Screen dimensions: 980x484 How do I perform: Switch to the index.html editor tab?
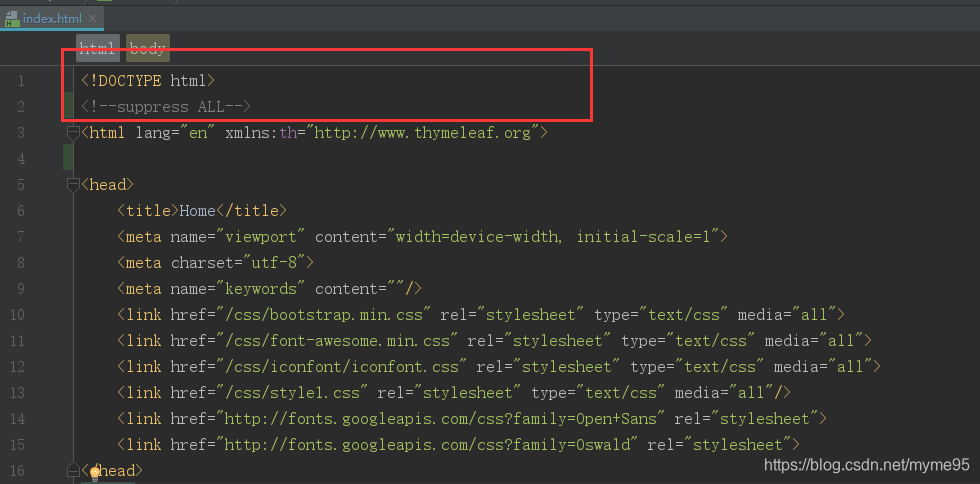[x=52, y=18]
